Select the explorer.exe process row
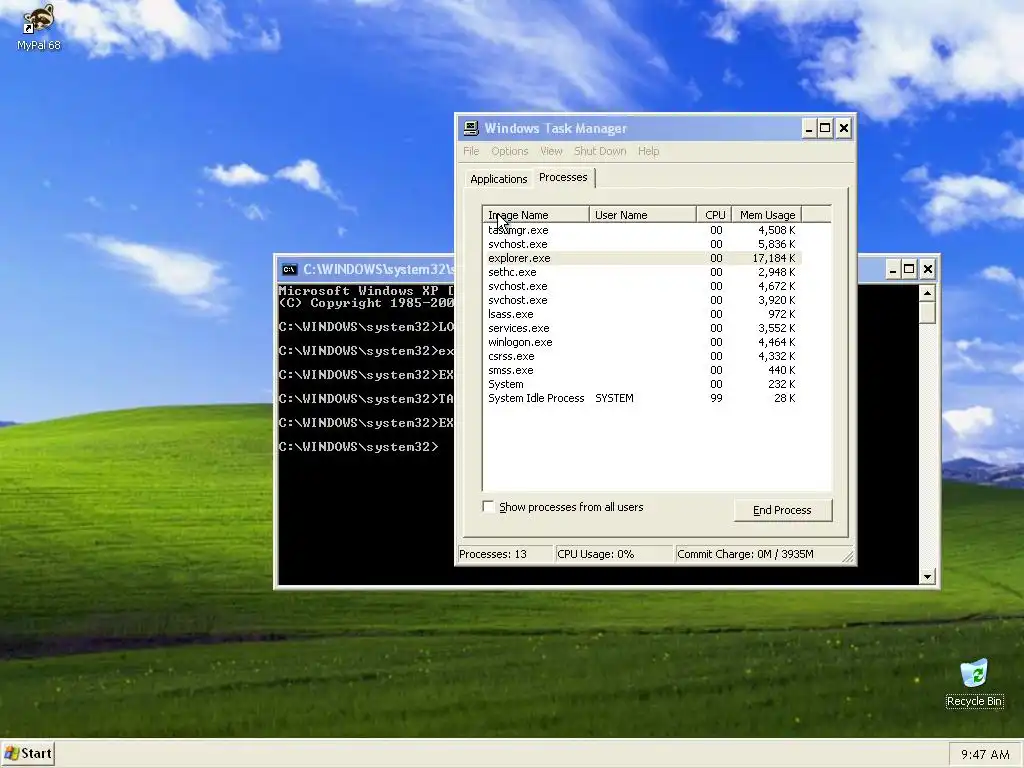1024x768 pixels. point(642,258)
